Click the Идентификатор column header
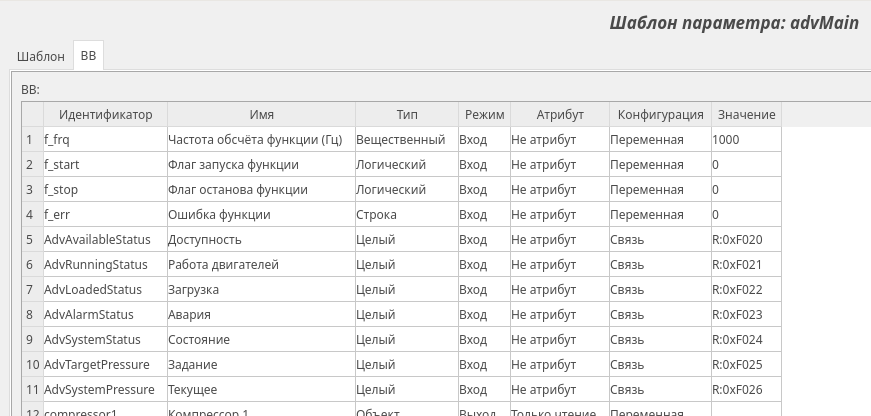The image size is (871, 416). tap(105, 115)
